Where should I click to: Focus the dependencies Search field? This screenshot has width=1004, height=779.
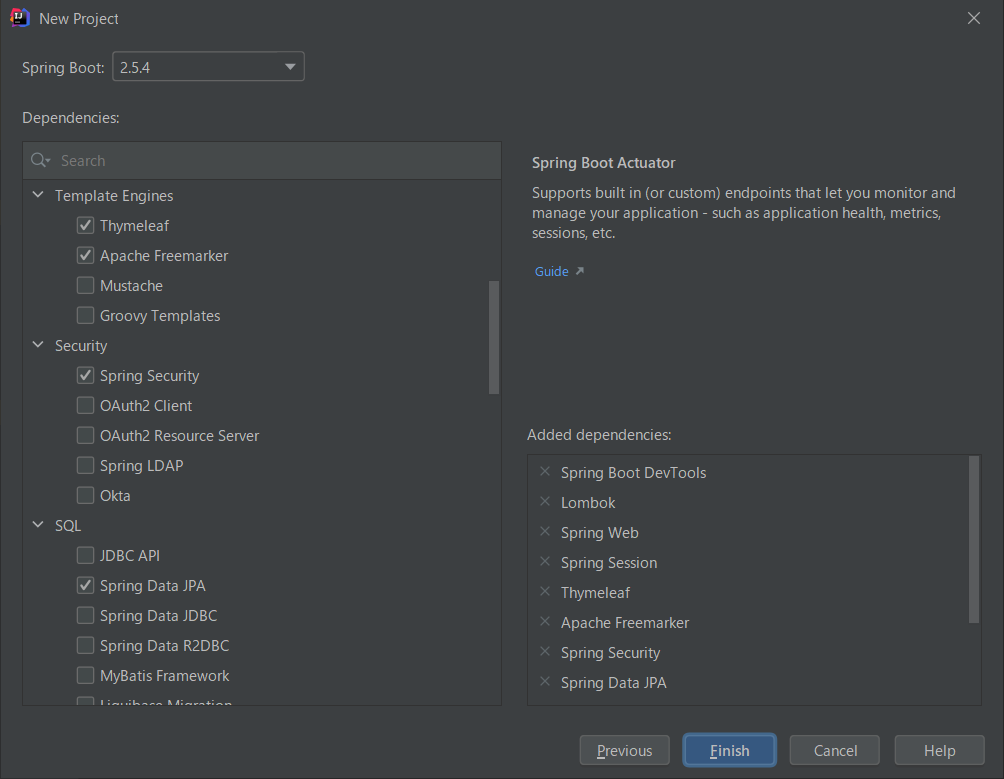tap(262, 160)
